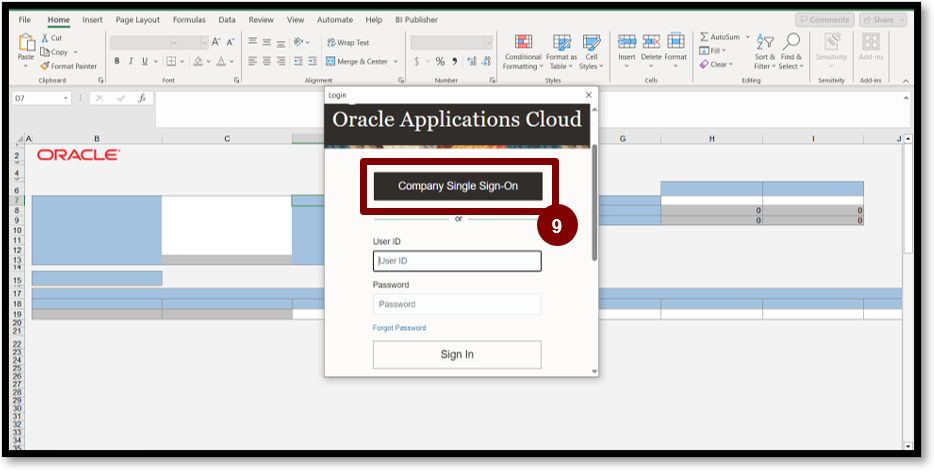The height and width of the screenshot is (471, 934).
Task: Apply Comma Style format
Action: (x=454, y=61)
